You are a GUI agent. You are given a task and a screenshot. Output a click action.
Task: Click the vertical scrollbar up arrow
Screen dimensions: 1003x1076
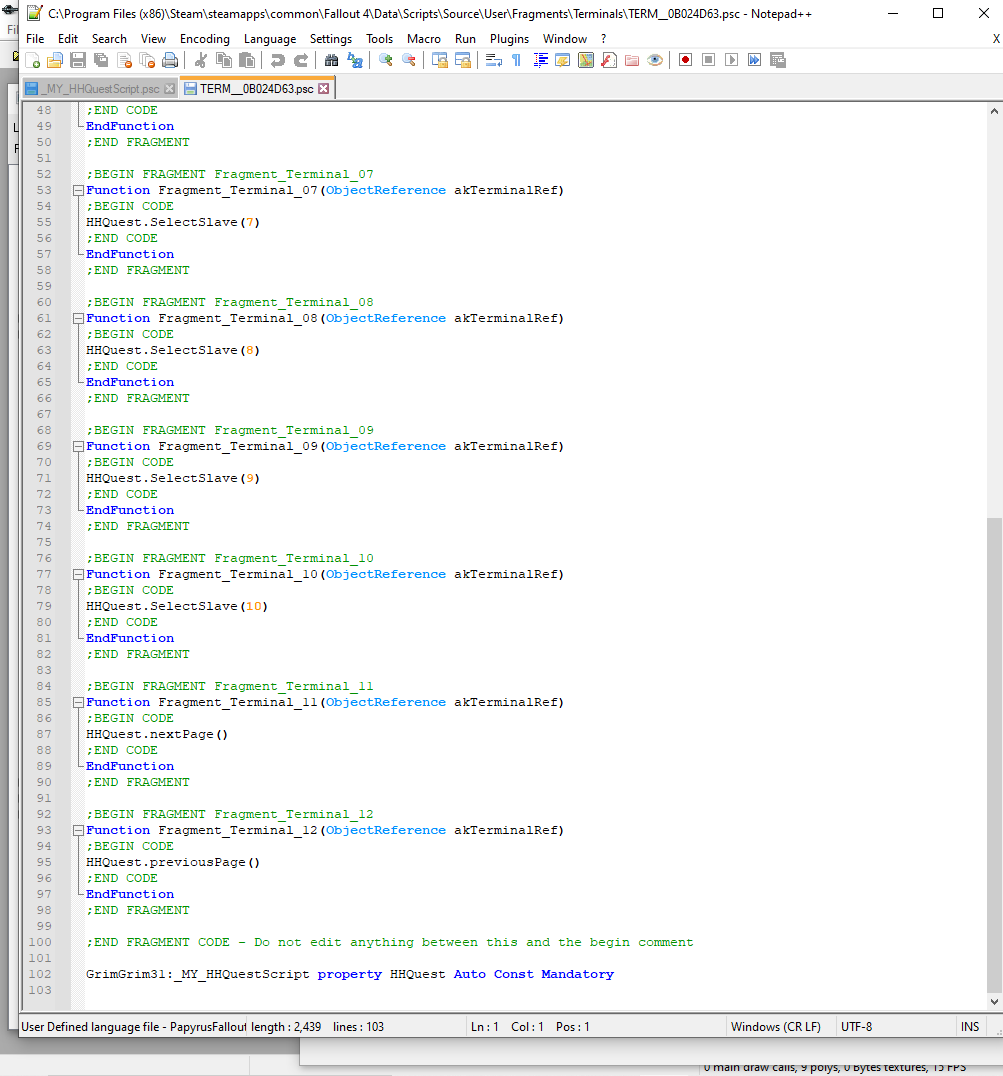tap(994, 111)
